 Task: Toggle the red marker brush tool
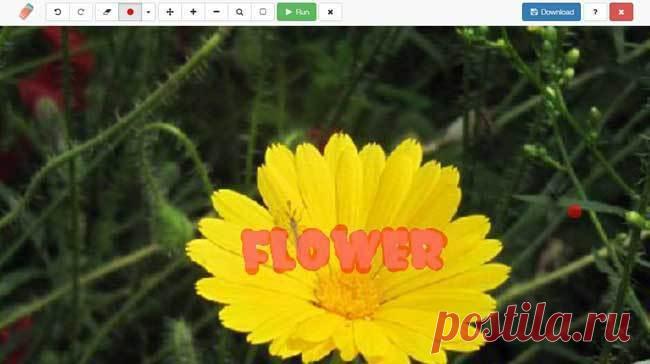point(130,12)
